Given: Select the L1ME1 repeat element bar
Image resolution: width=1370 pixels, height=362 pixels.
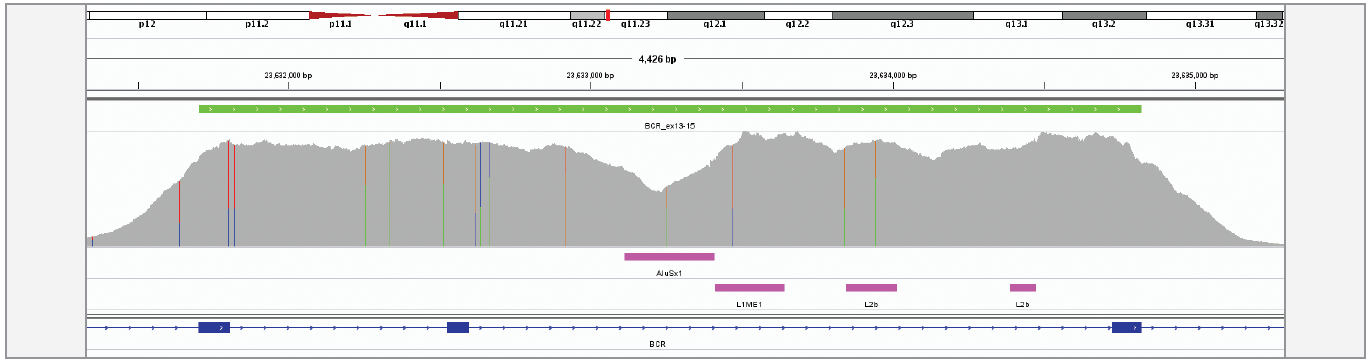Looking at the screenshot, I should click(749, 288).
